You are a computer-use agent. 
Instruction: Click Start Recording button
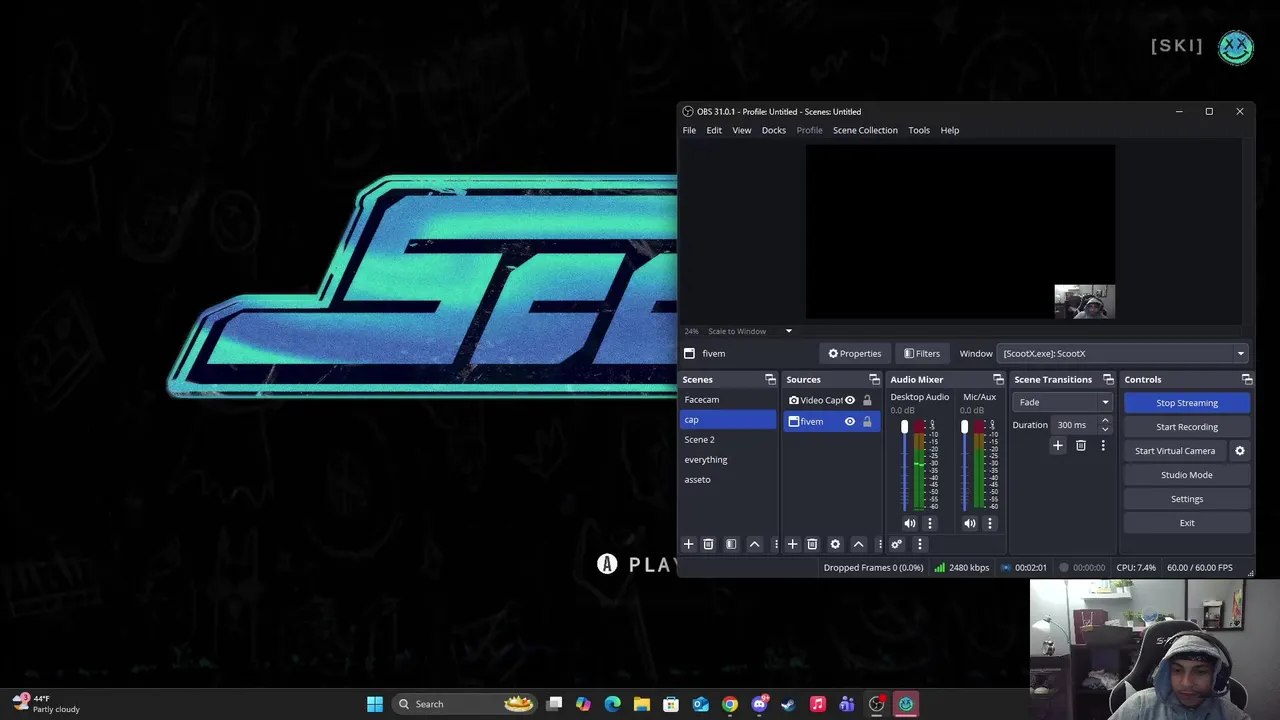click(x=1187, y=427)
